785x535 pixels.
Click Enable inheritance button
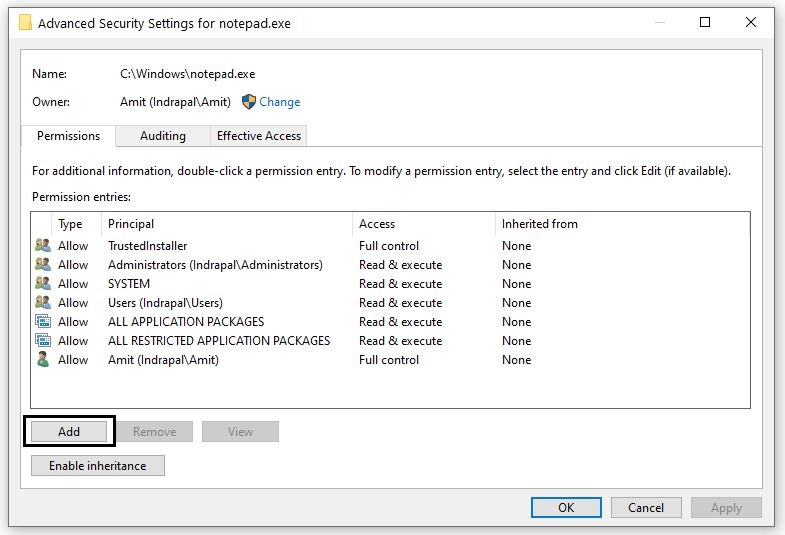[98, 465]
